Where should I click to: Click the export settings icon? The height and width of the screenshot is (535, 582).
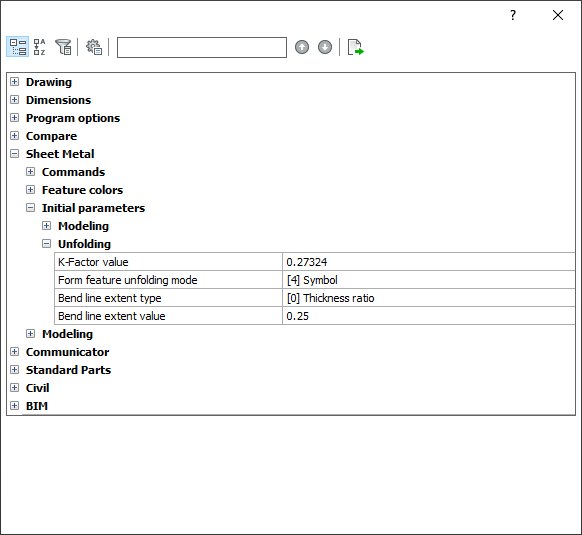[355, 47]
